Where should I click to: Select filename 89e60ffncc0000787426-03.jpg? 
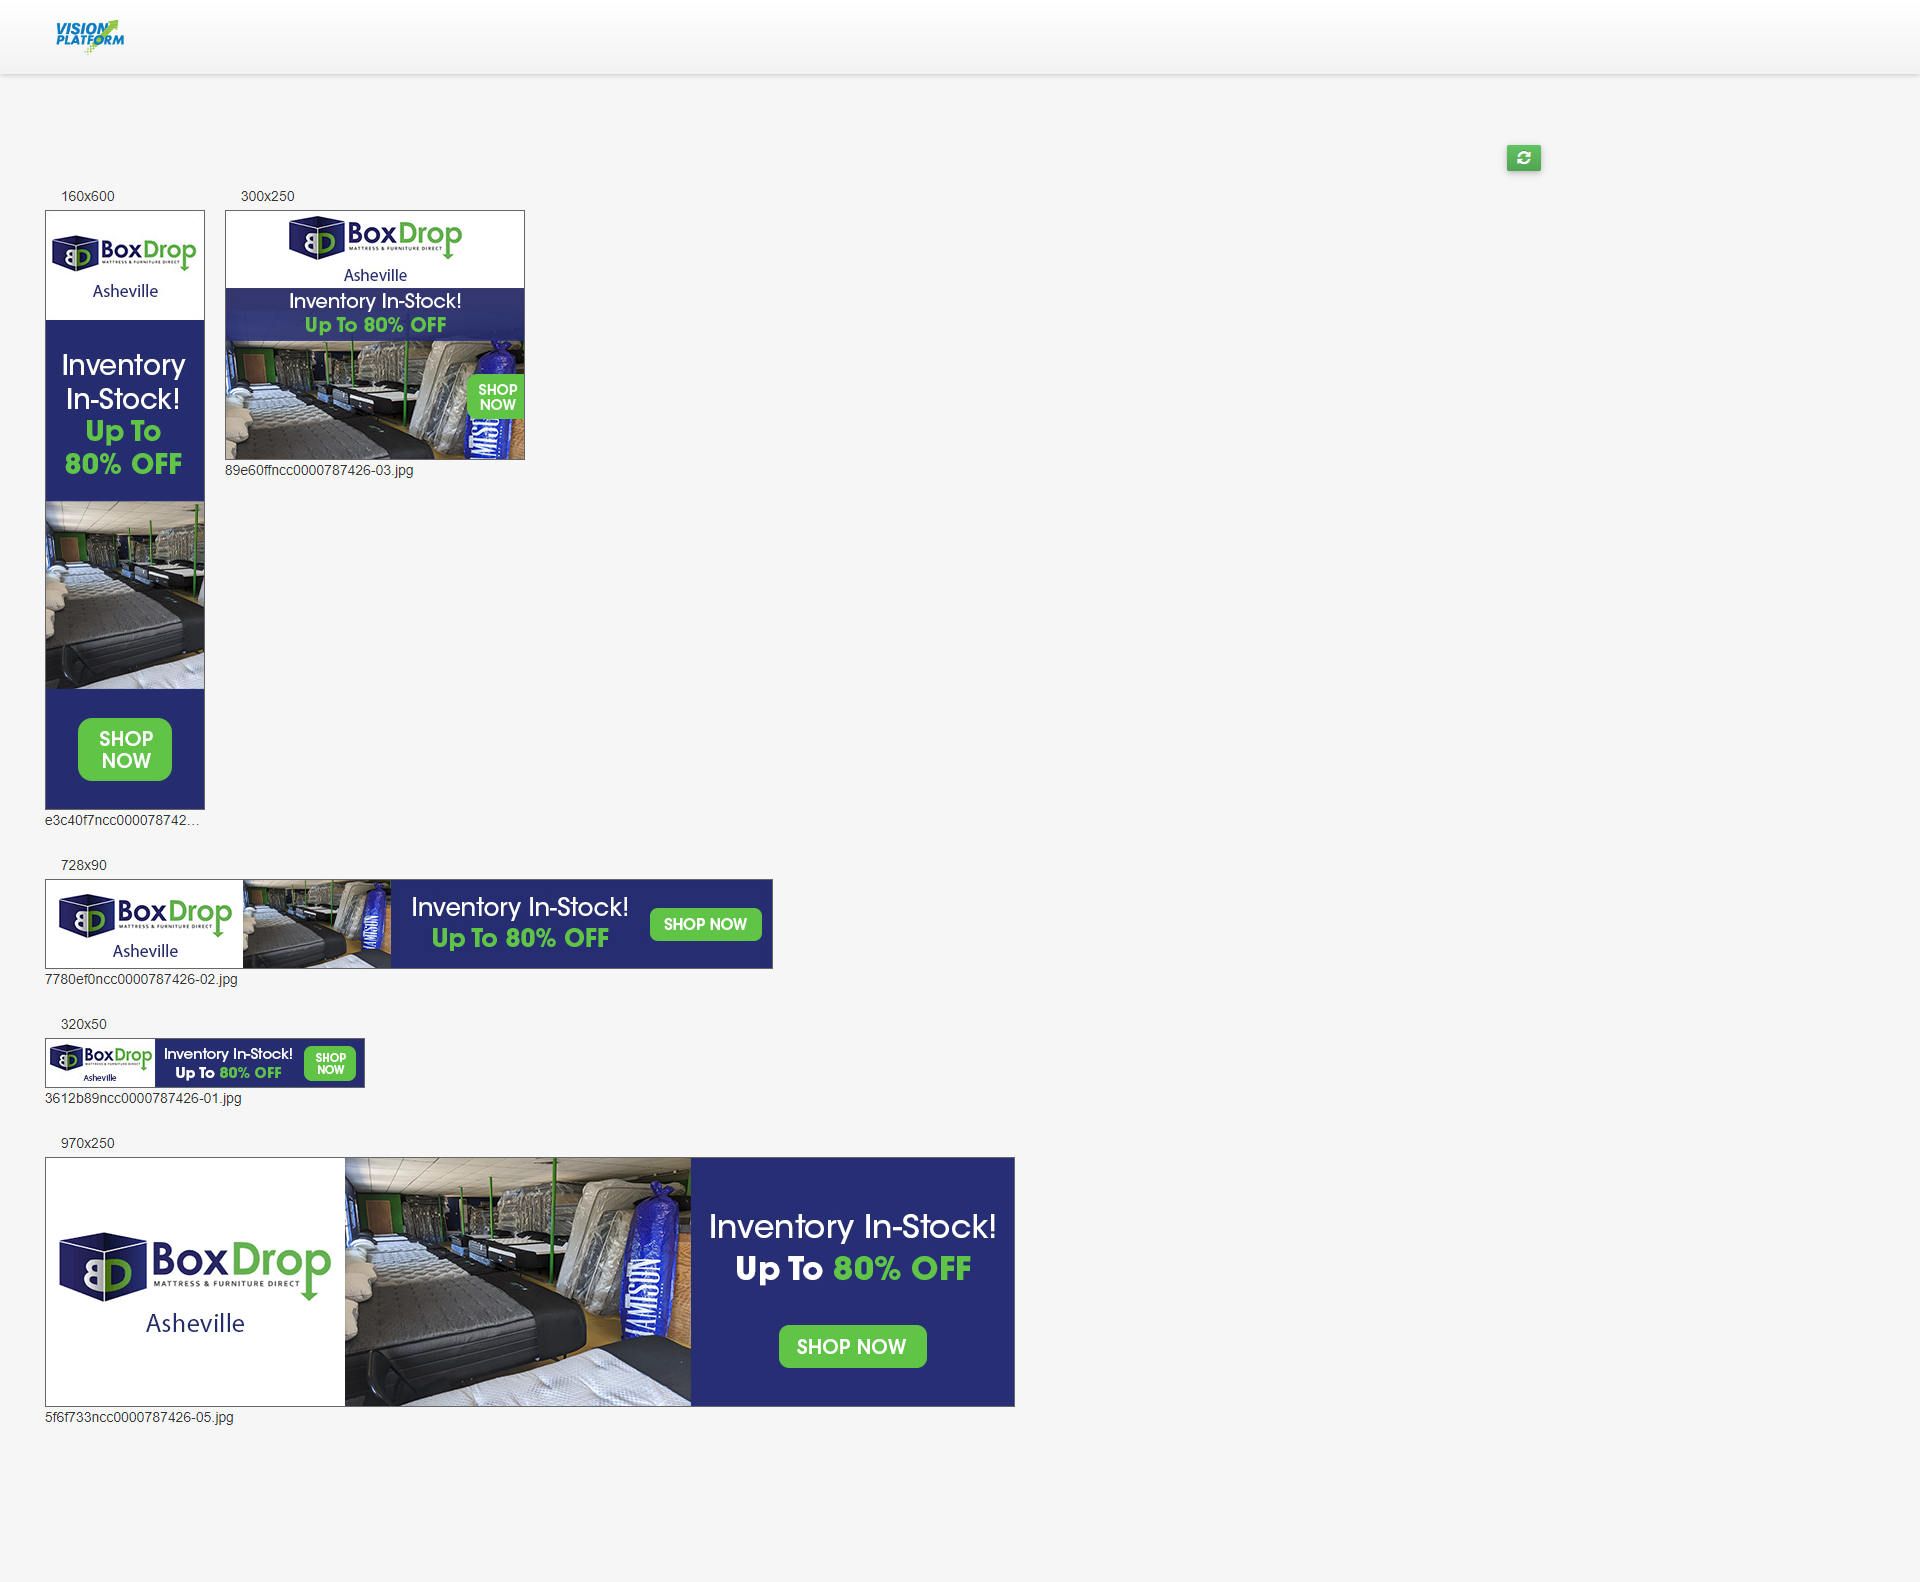[319, 470]
